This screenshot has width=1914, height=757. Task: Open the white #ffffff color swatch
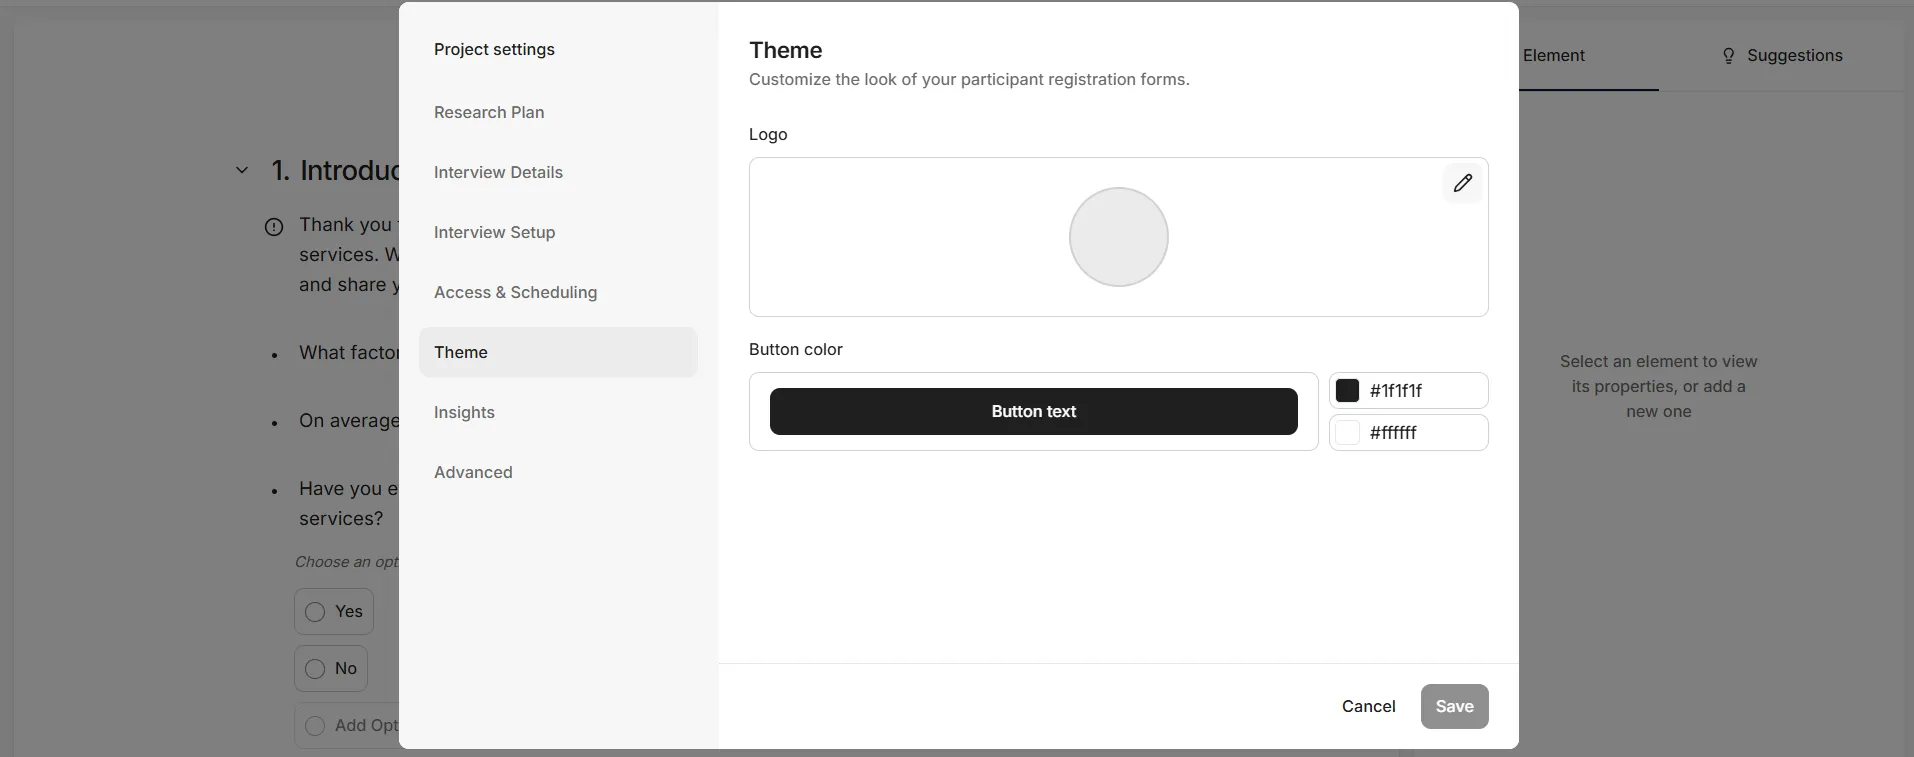pyautogui.click(x=1347, y=433)
